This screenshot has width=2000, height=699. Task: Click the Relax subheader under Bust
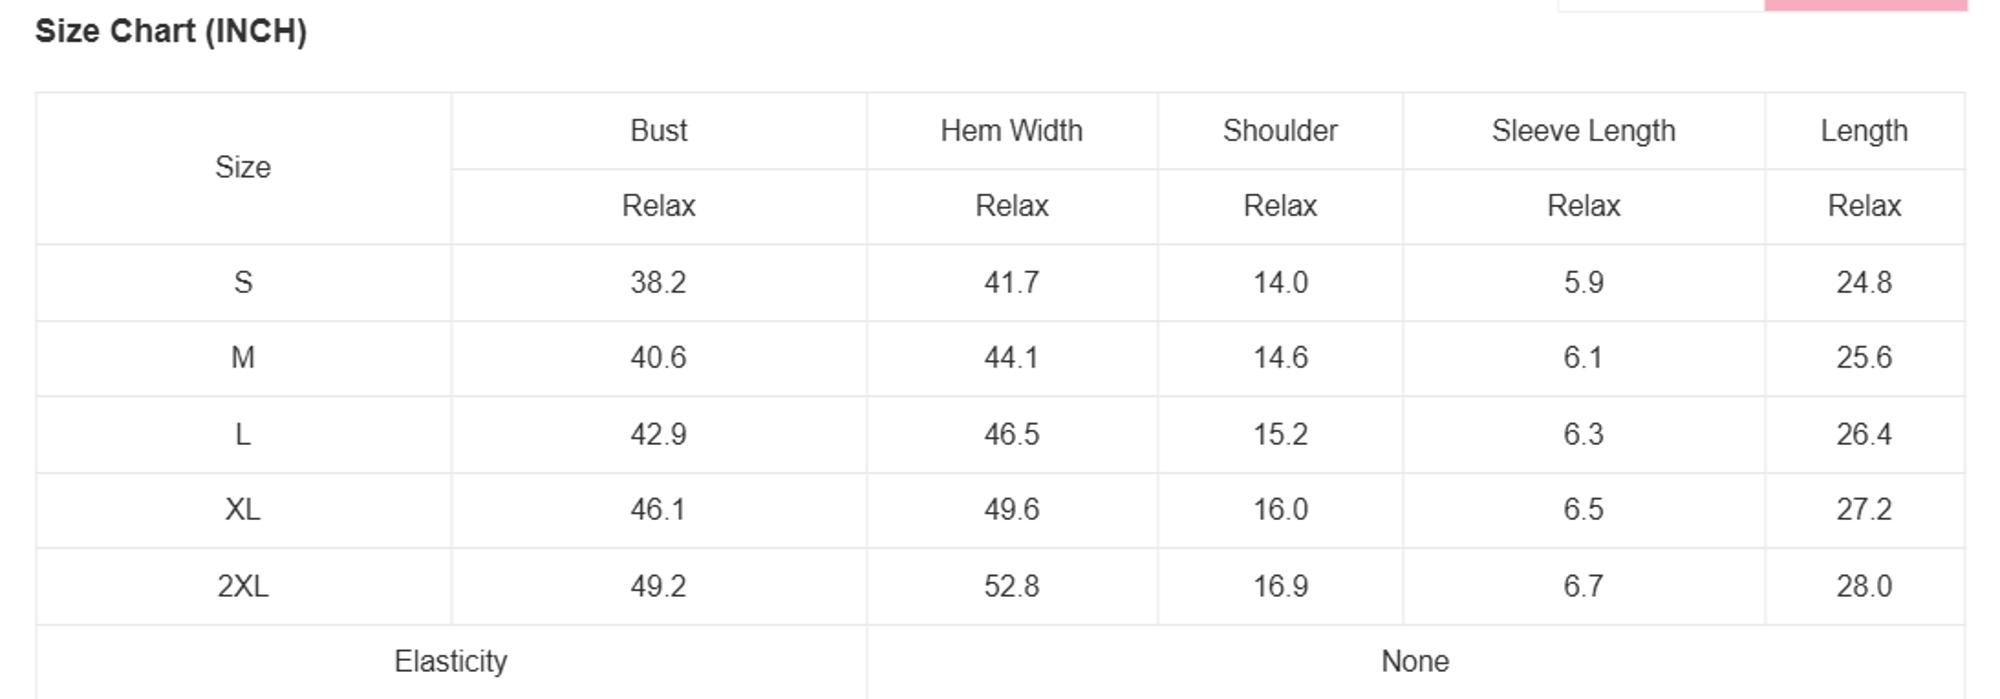(x=658, y=206)
